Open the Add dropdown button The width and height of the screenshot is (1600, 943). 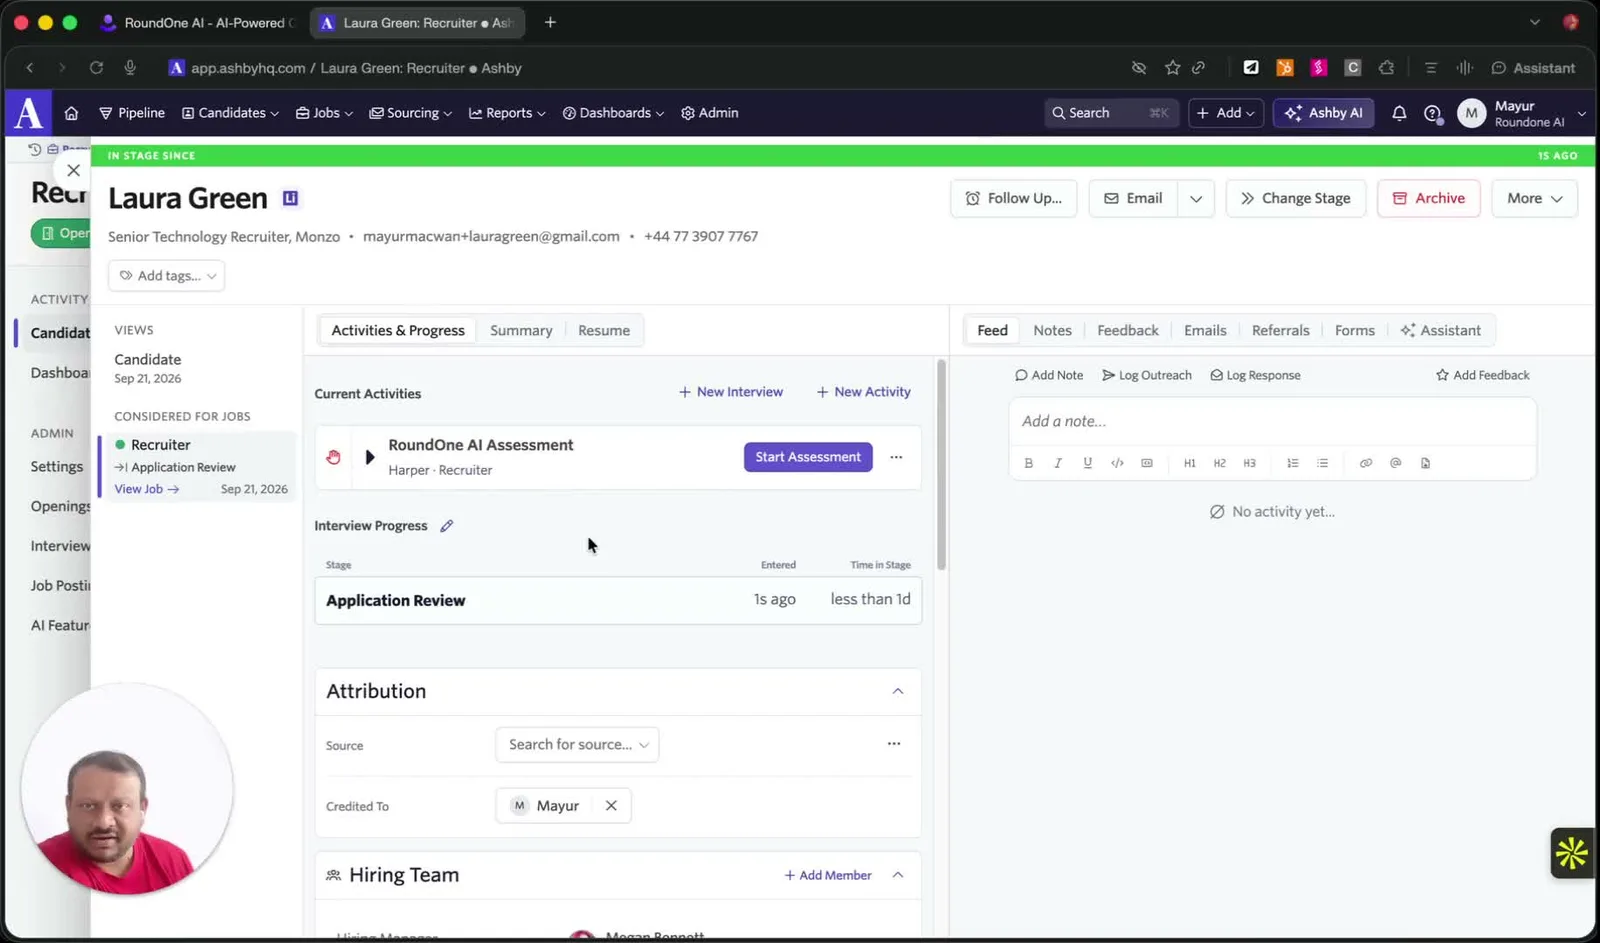coord(1226,113)
